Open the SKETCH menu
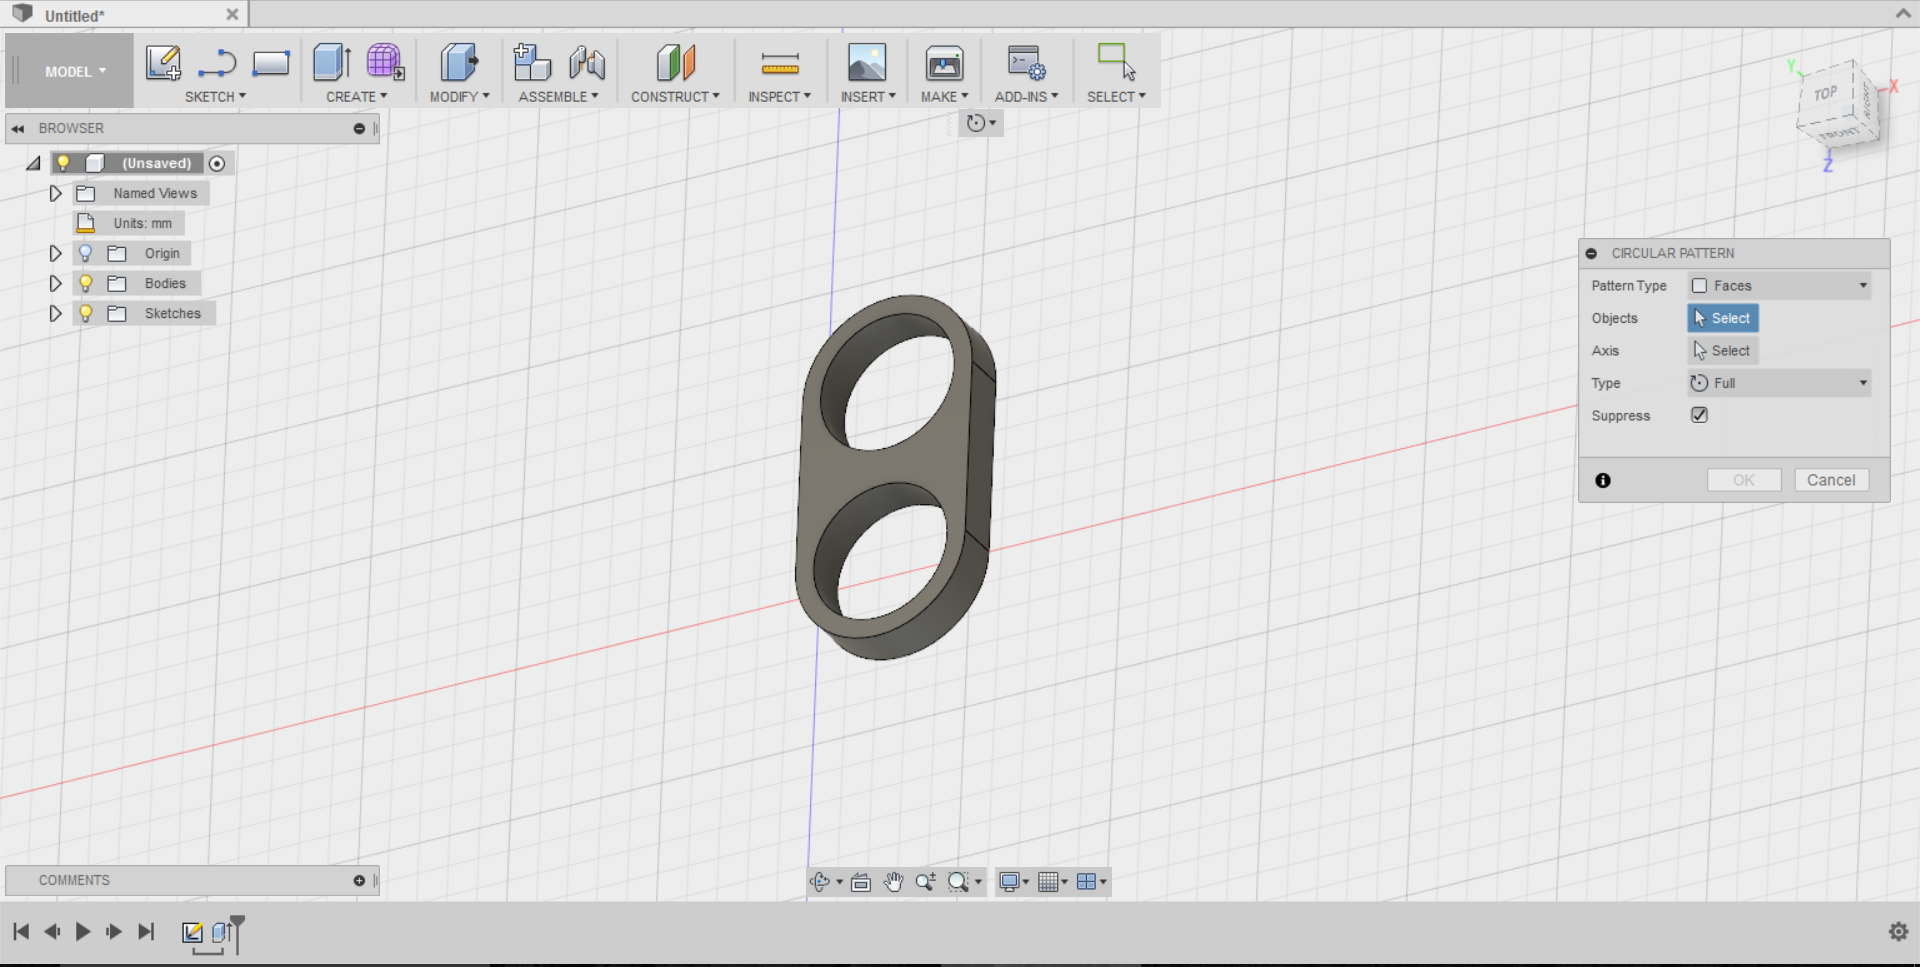Viewport: 1920px width, 967px height. coord(215,97)
